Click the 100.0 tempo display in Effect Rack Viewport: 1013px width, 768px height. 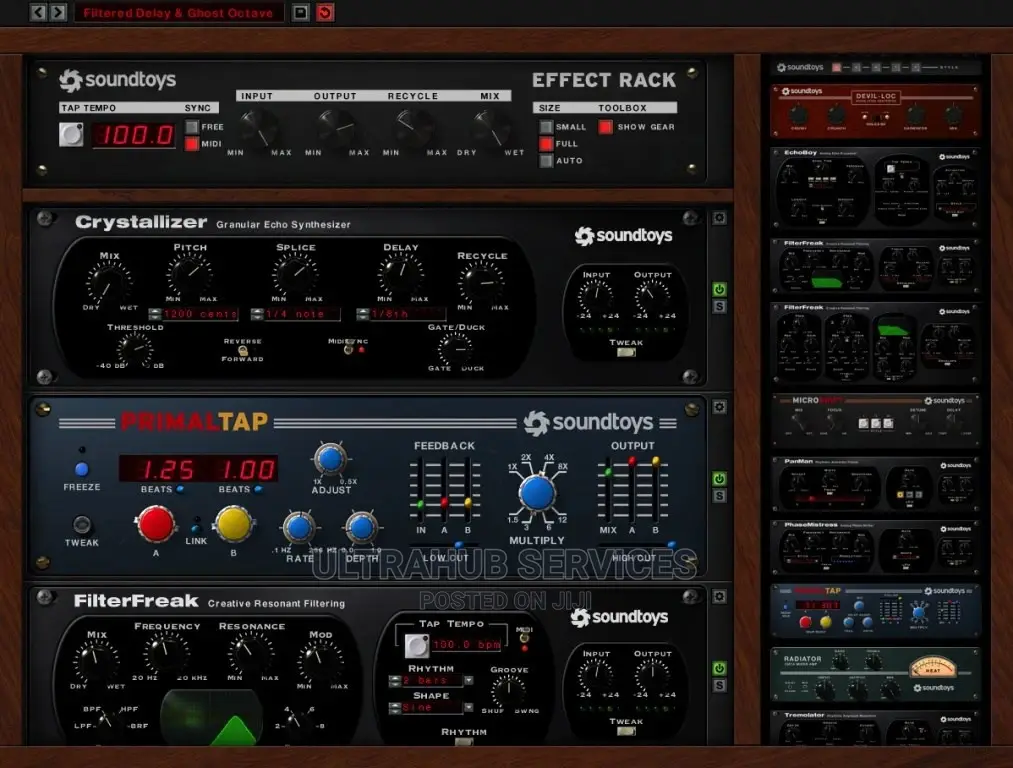click(x=134, y=135)
